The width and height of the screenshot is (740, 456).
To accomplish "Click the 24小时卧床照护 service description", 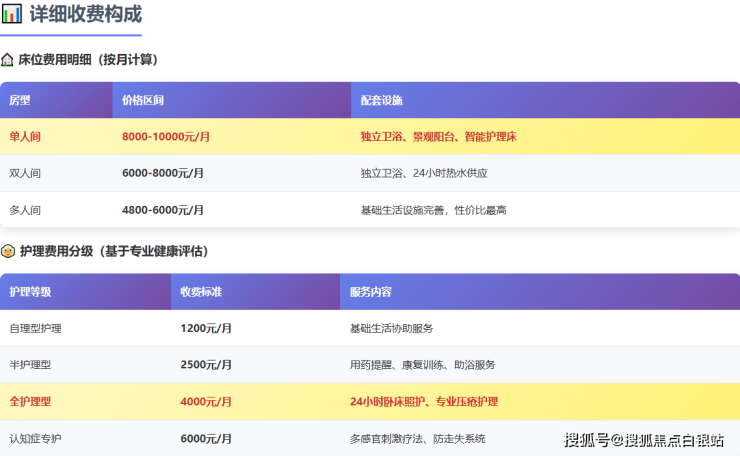I will coord(389,402).
